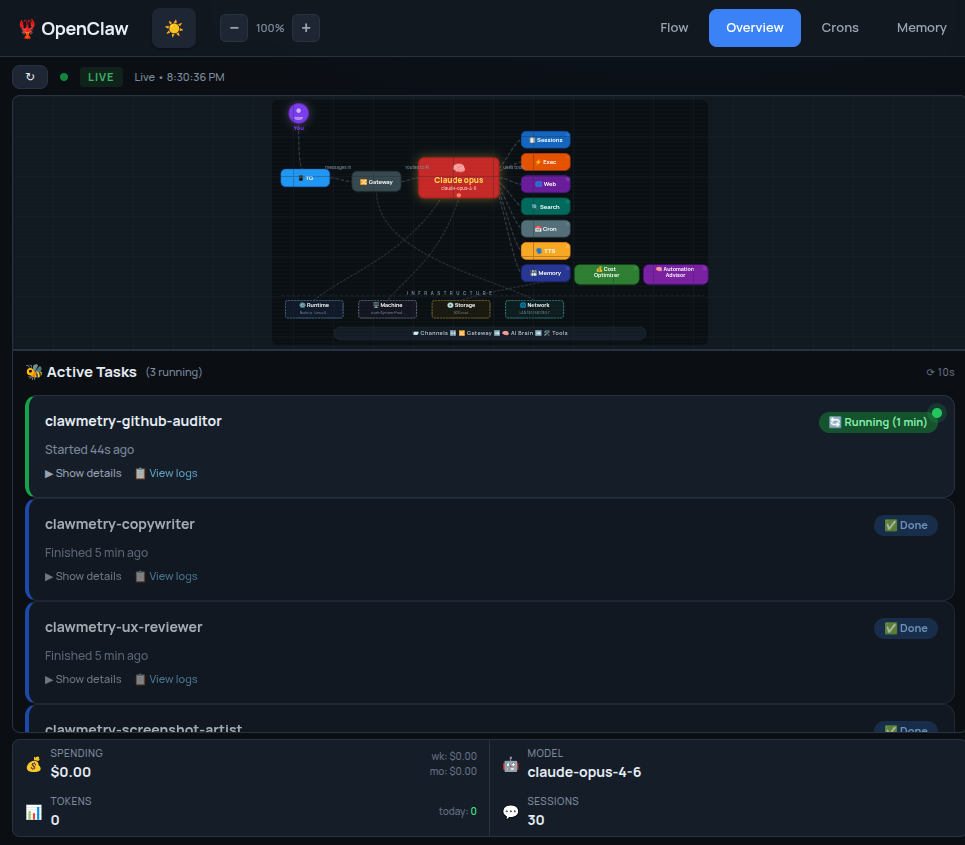Select the Sessions tool node in the graph
The height and width of the screenshot is (845, 965).
pos(545,140)
